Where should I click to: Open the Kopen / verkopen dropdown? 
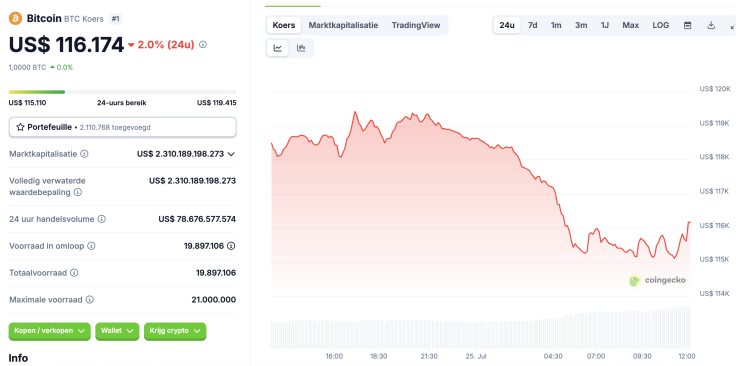(49, 331)
